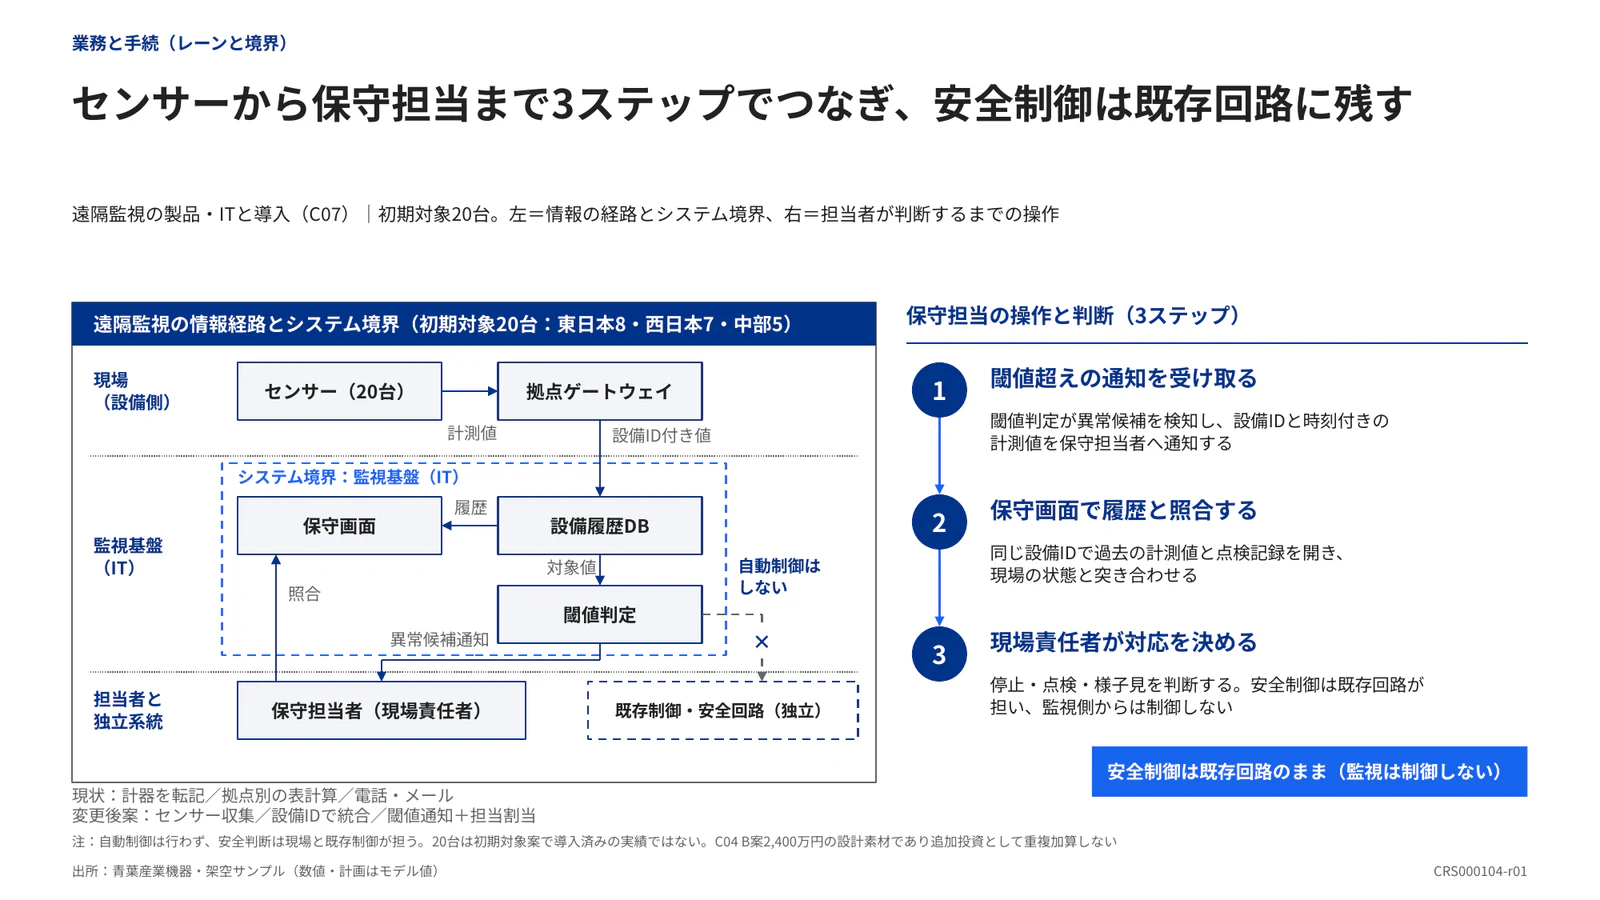Click step 3 numbered circle
Image resolution: width=1600 pixels, height=900 pixels.
point(939,654)
